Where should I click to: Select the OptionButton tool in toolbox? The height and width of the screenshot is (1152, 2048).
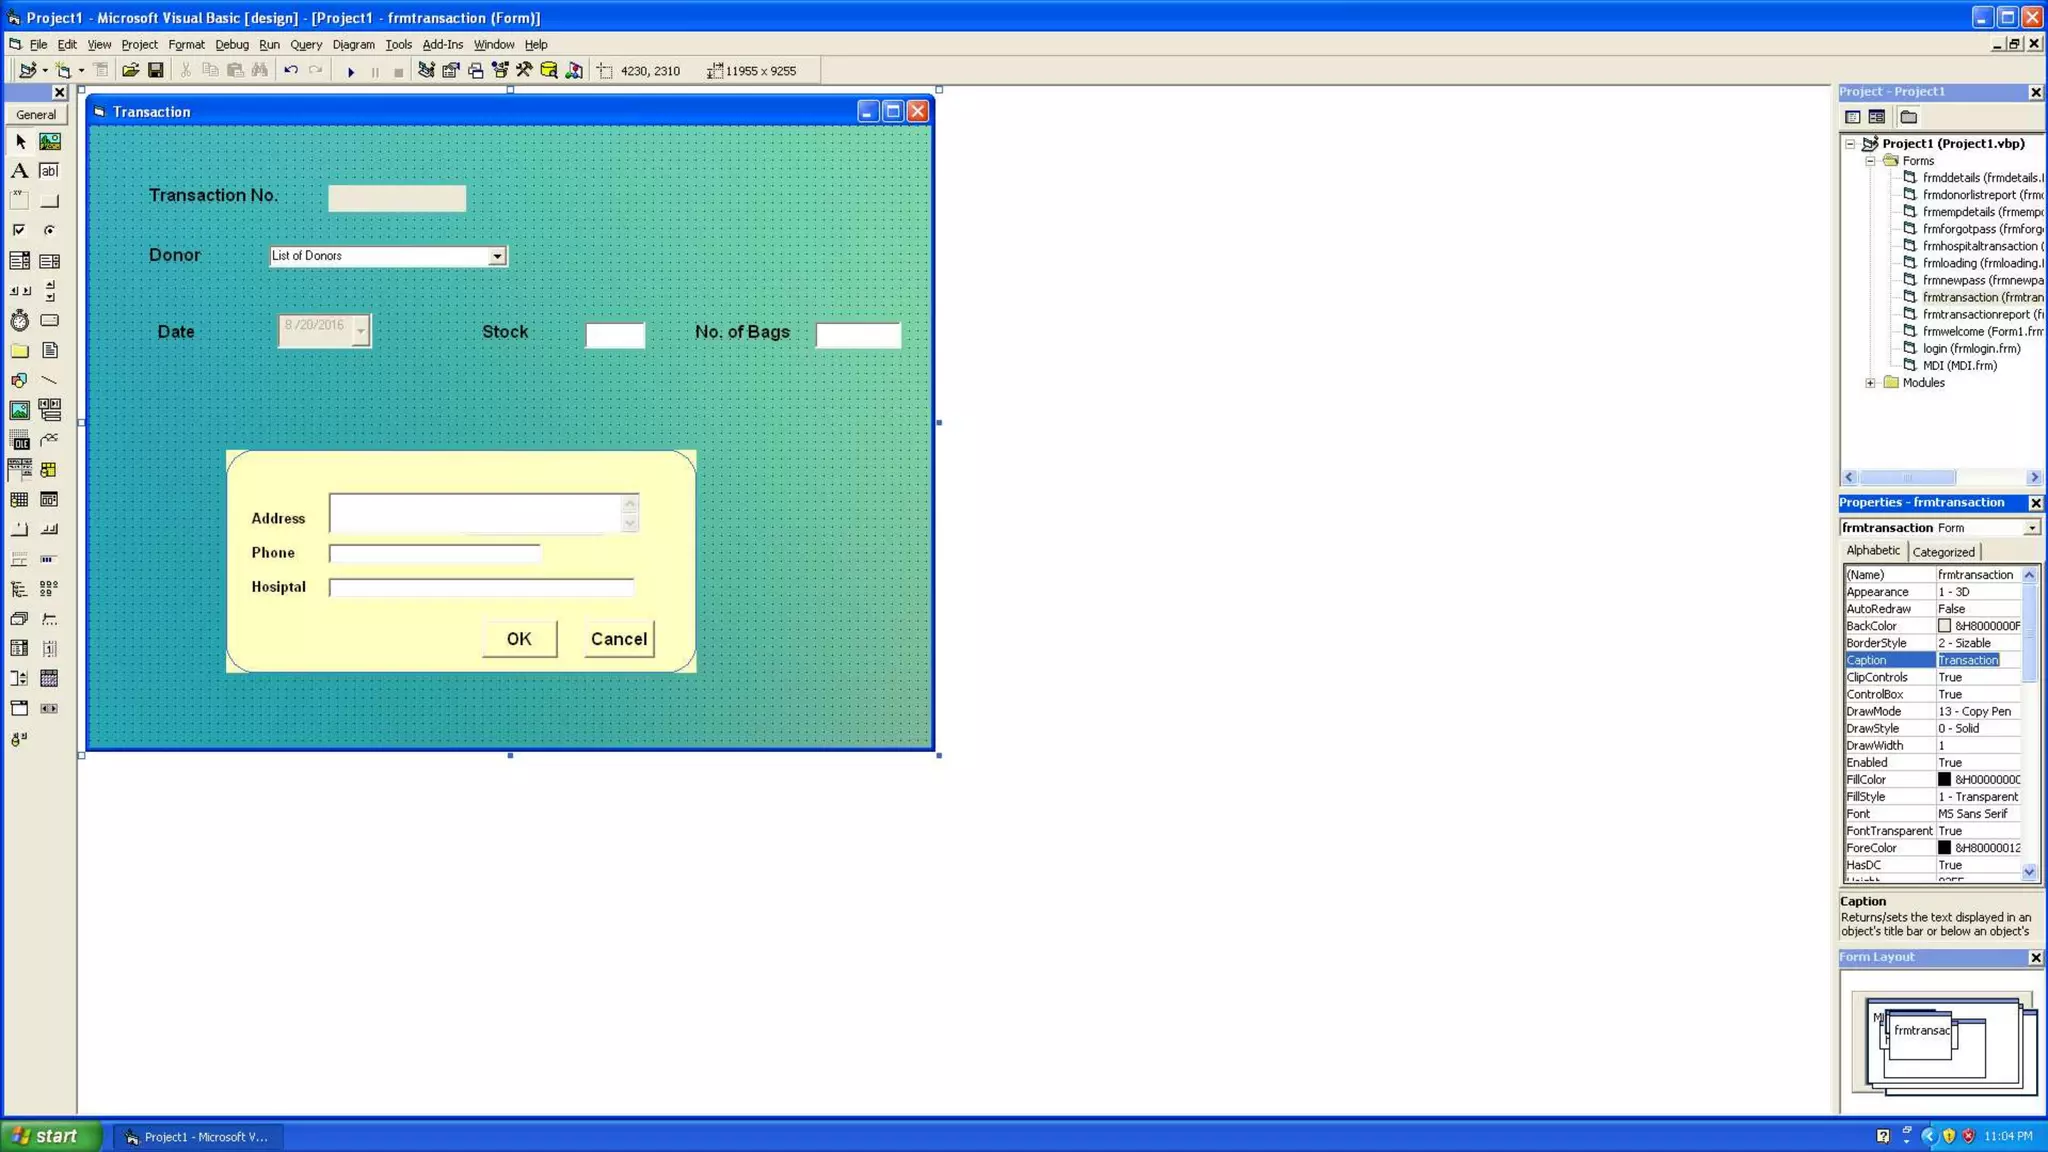(49, 231)
